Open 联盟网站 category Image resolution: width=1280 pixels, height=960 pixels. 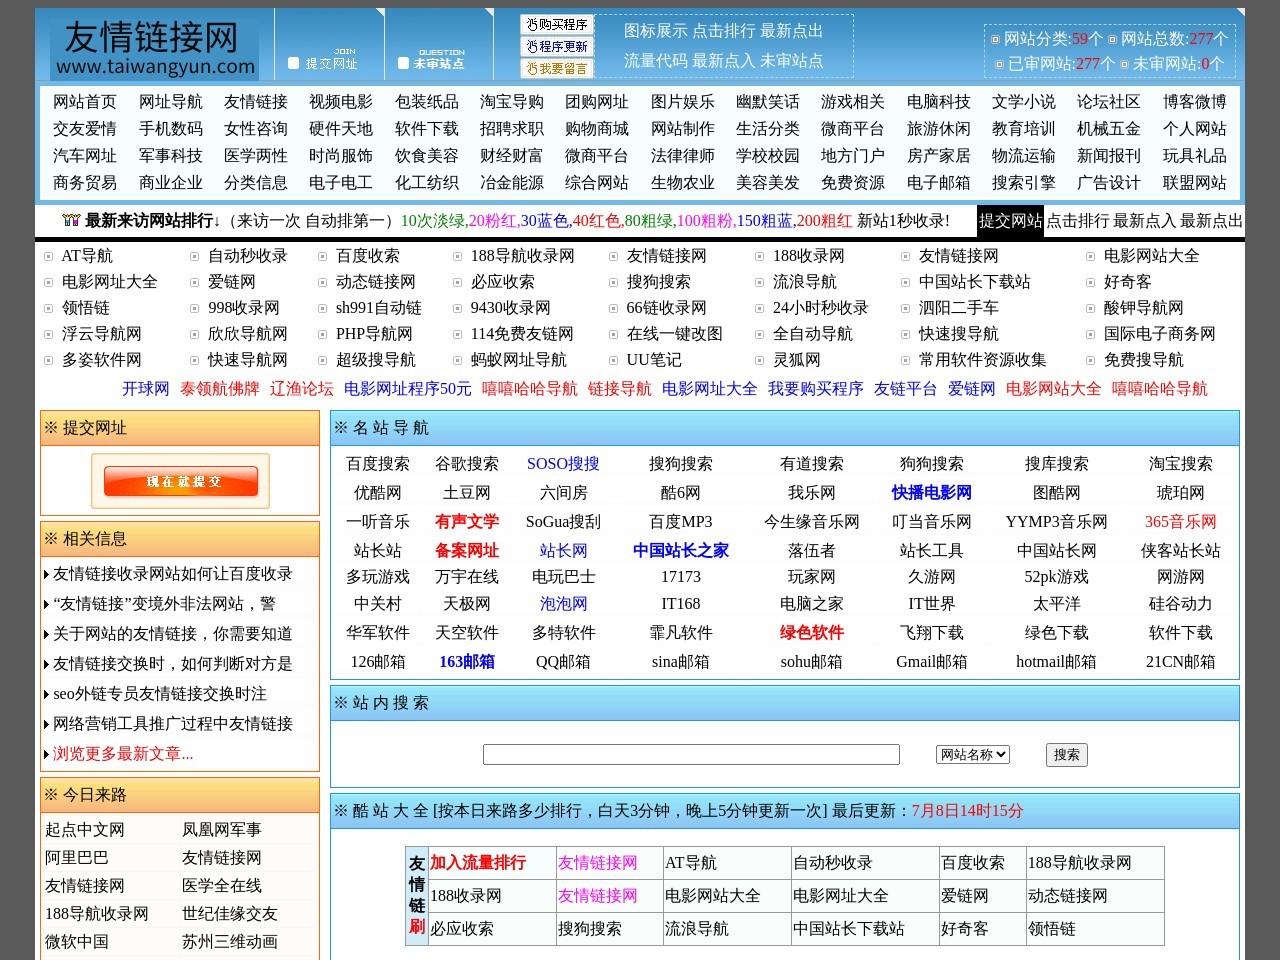point(1195,183)
